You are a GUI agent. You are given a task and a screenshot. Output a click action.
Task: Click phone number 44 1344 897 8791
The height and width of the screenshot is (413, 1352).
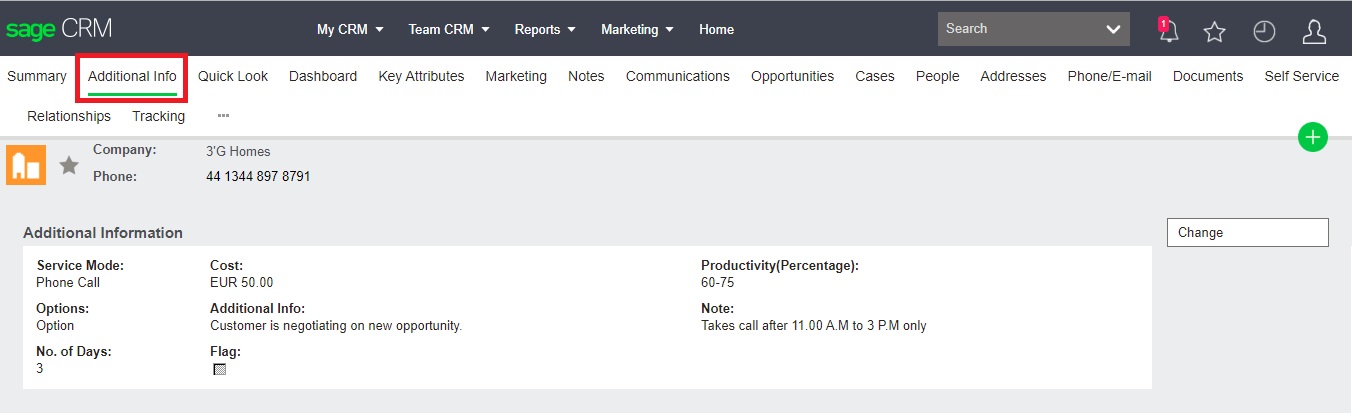click(x=258, y=176)
